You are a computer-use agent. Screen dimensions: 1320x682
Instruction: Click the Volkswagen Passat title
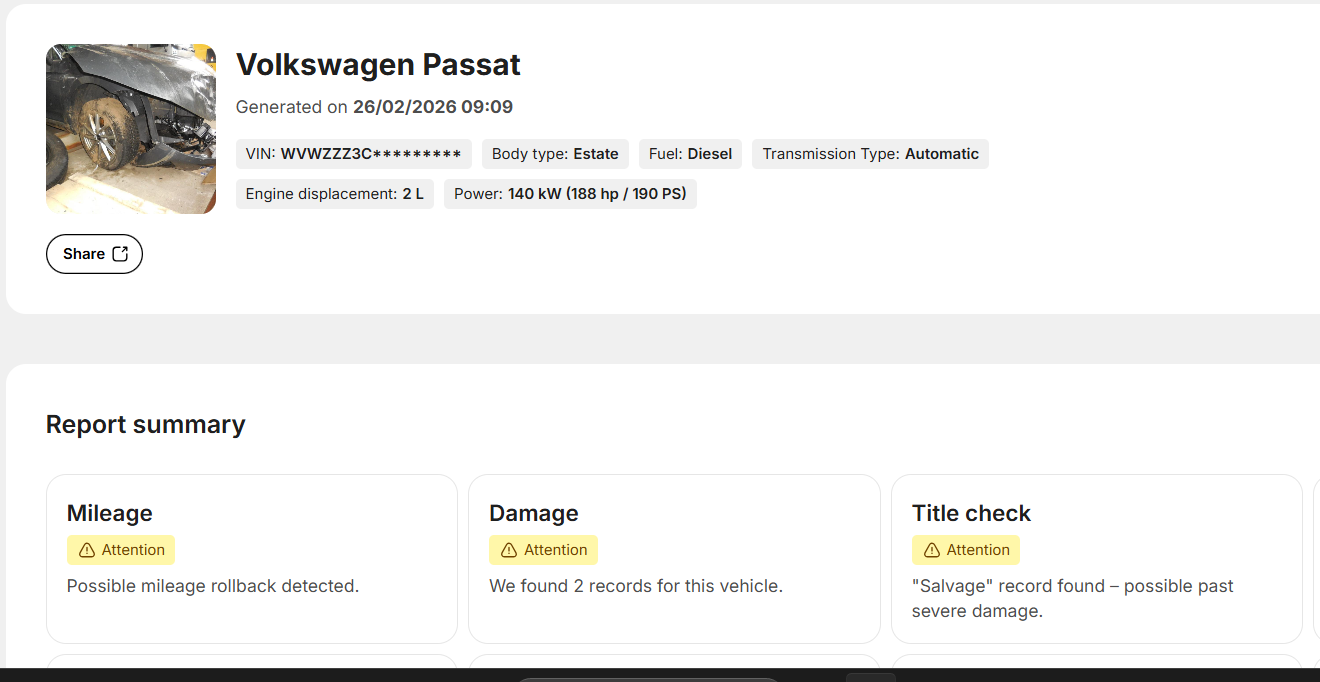(x=378, y=65)
